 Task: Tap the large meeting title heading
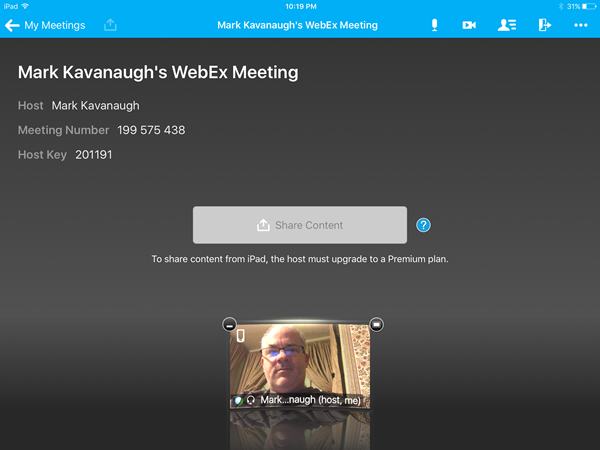pos(158,72)
